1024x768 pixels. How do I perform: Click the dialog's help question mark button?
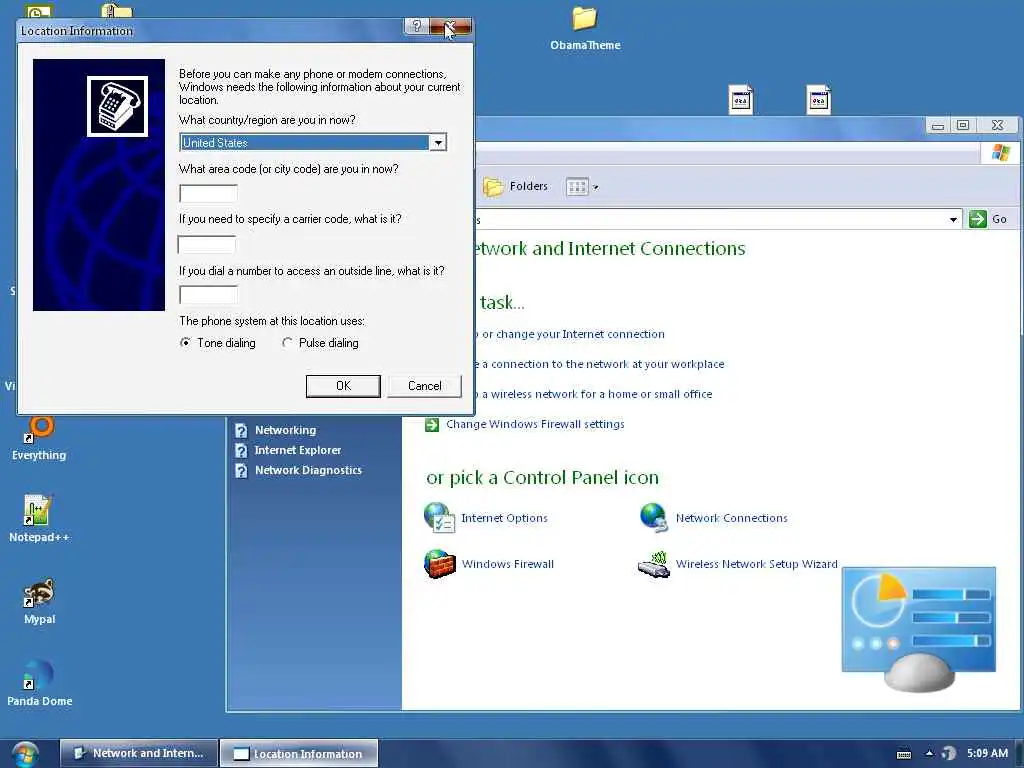[417, 27]
